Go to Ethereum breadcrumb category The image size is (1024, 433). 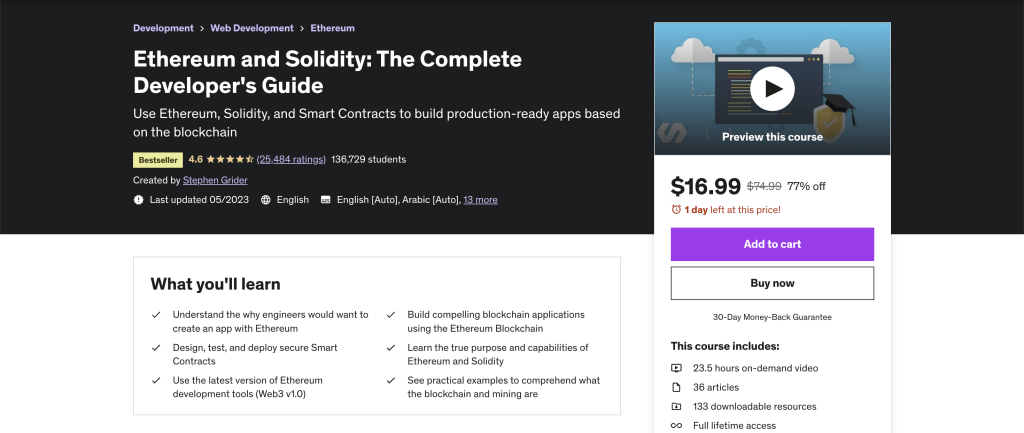[x=332, y=28]
